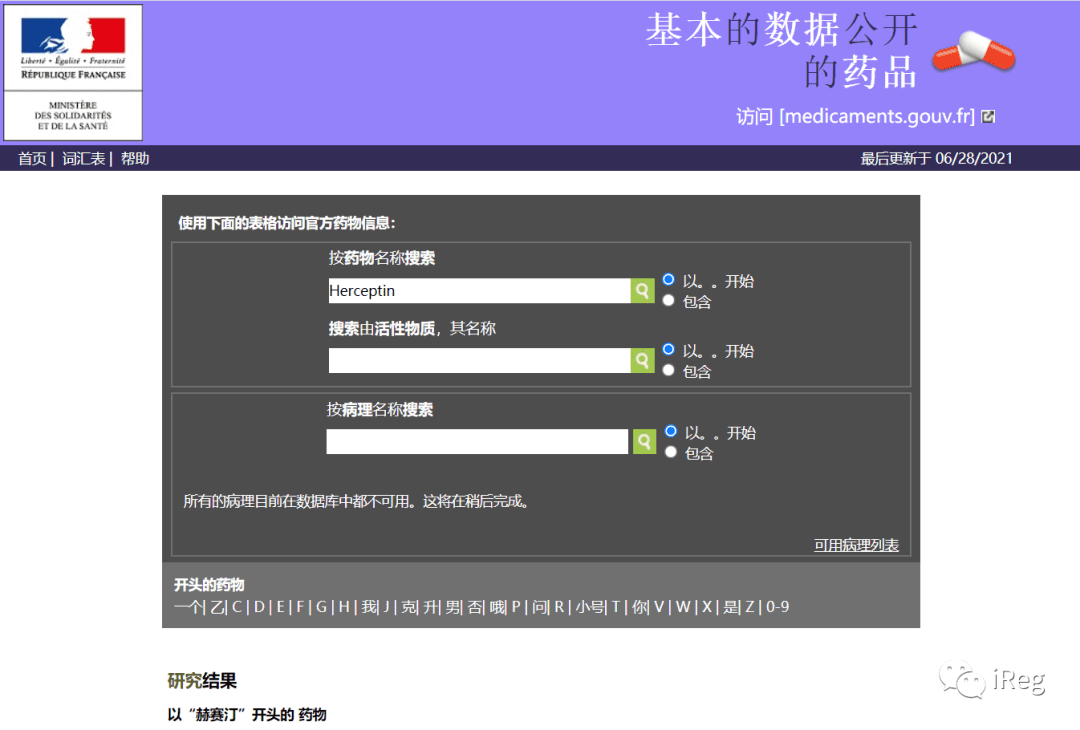Click '你' in the drug alphabet list
Image resolution: width=1080 pixels, height=730 pixels.
[641, 607]
